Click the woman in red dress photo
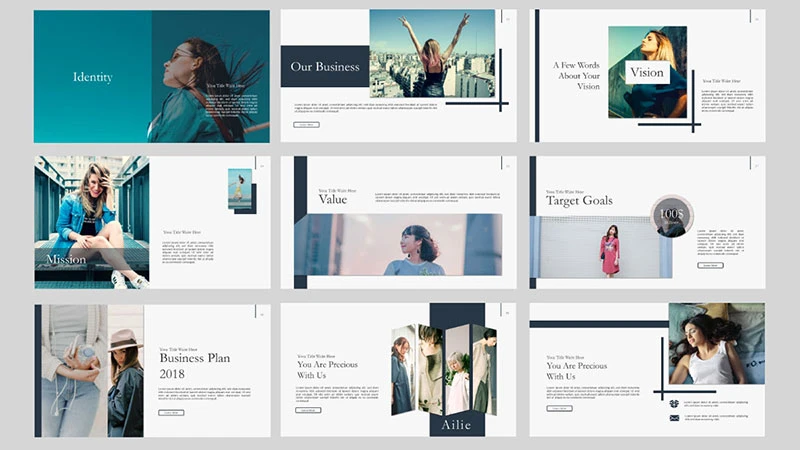 tap(609, 248)
